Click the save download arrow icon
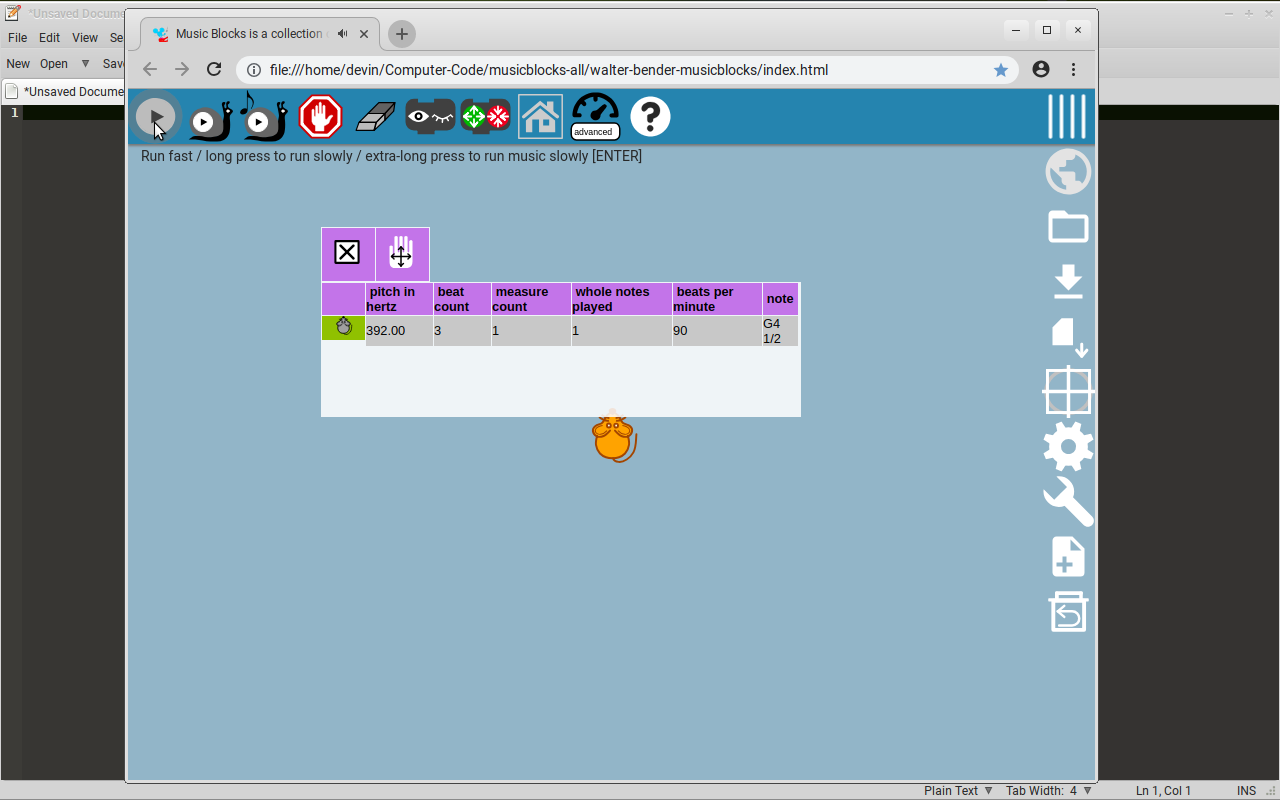 click(1068, 282)
